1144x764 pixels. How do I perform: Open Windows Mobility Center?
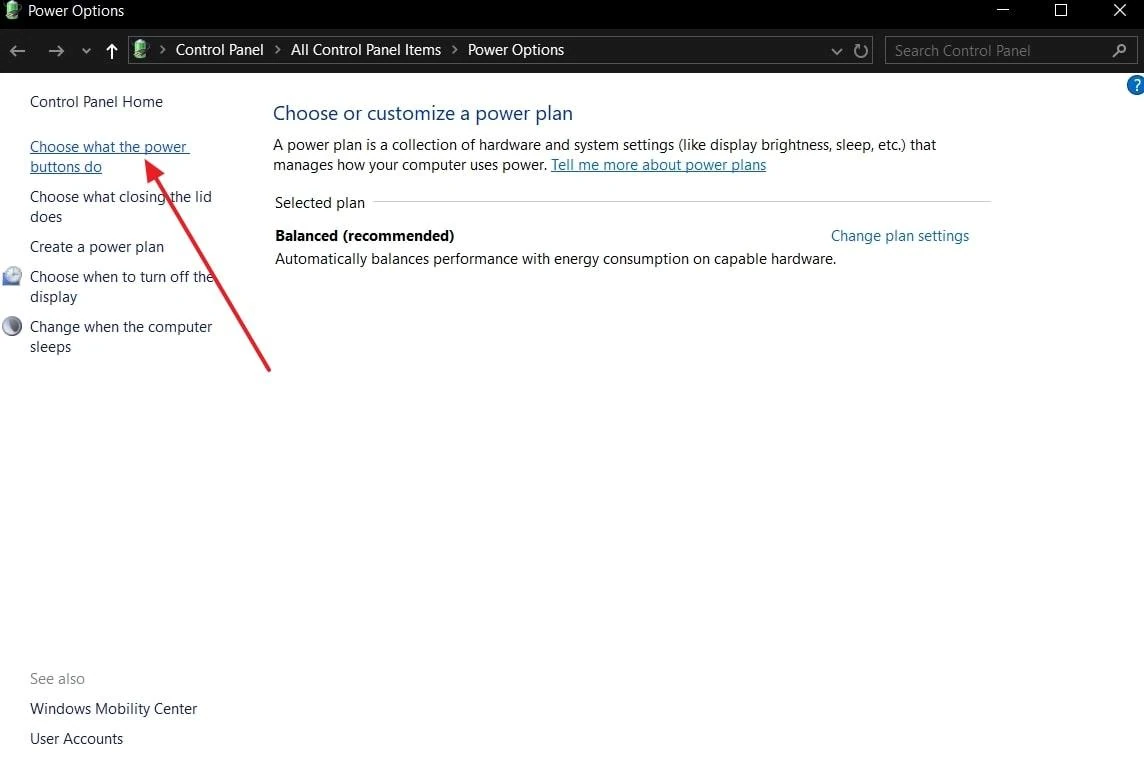click(113, 709)
